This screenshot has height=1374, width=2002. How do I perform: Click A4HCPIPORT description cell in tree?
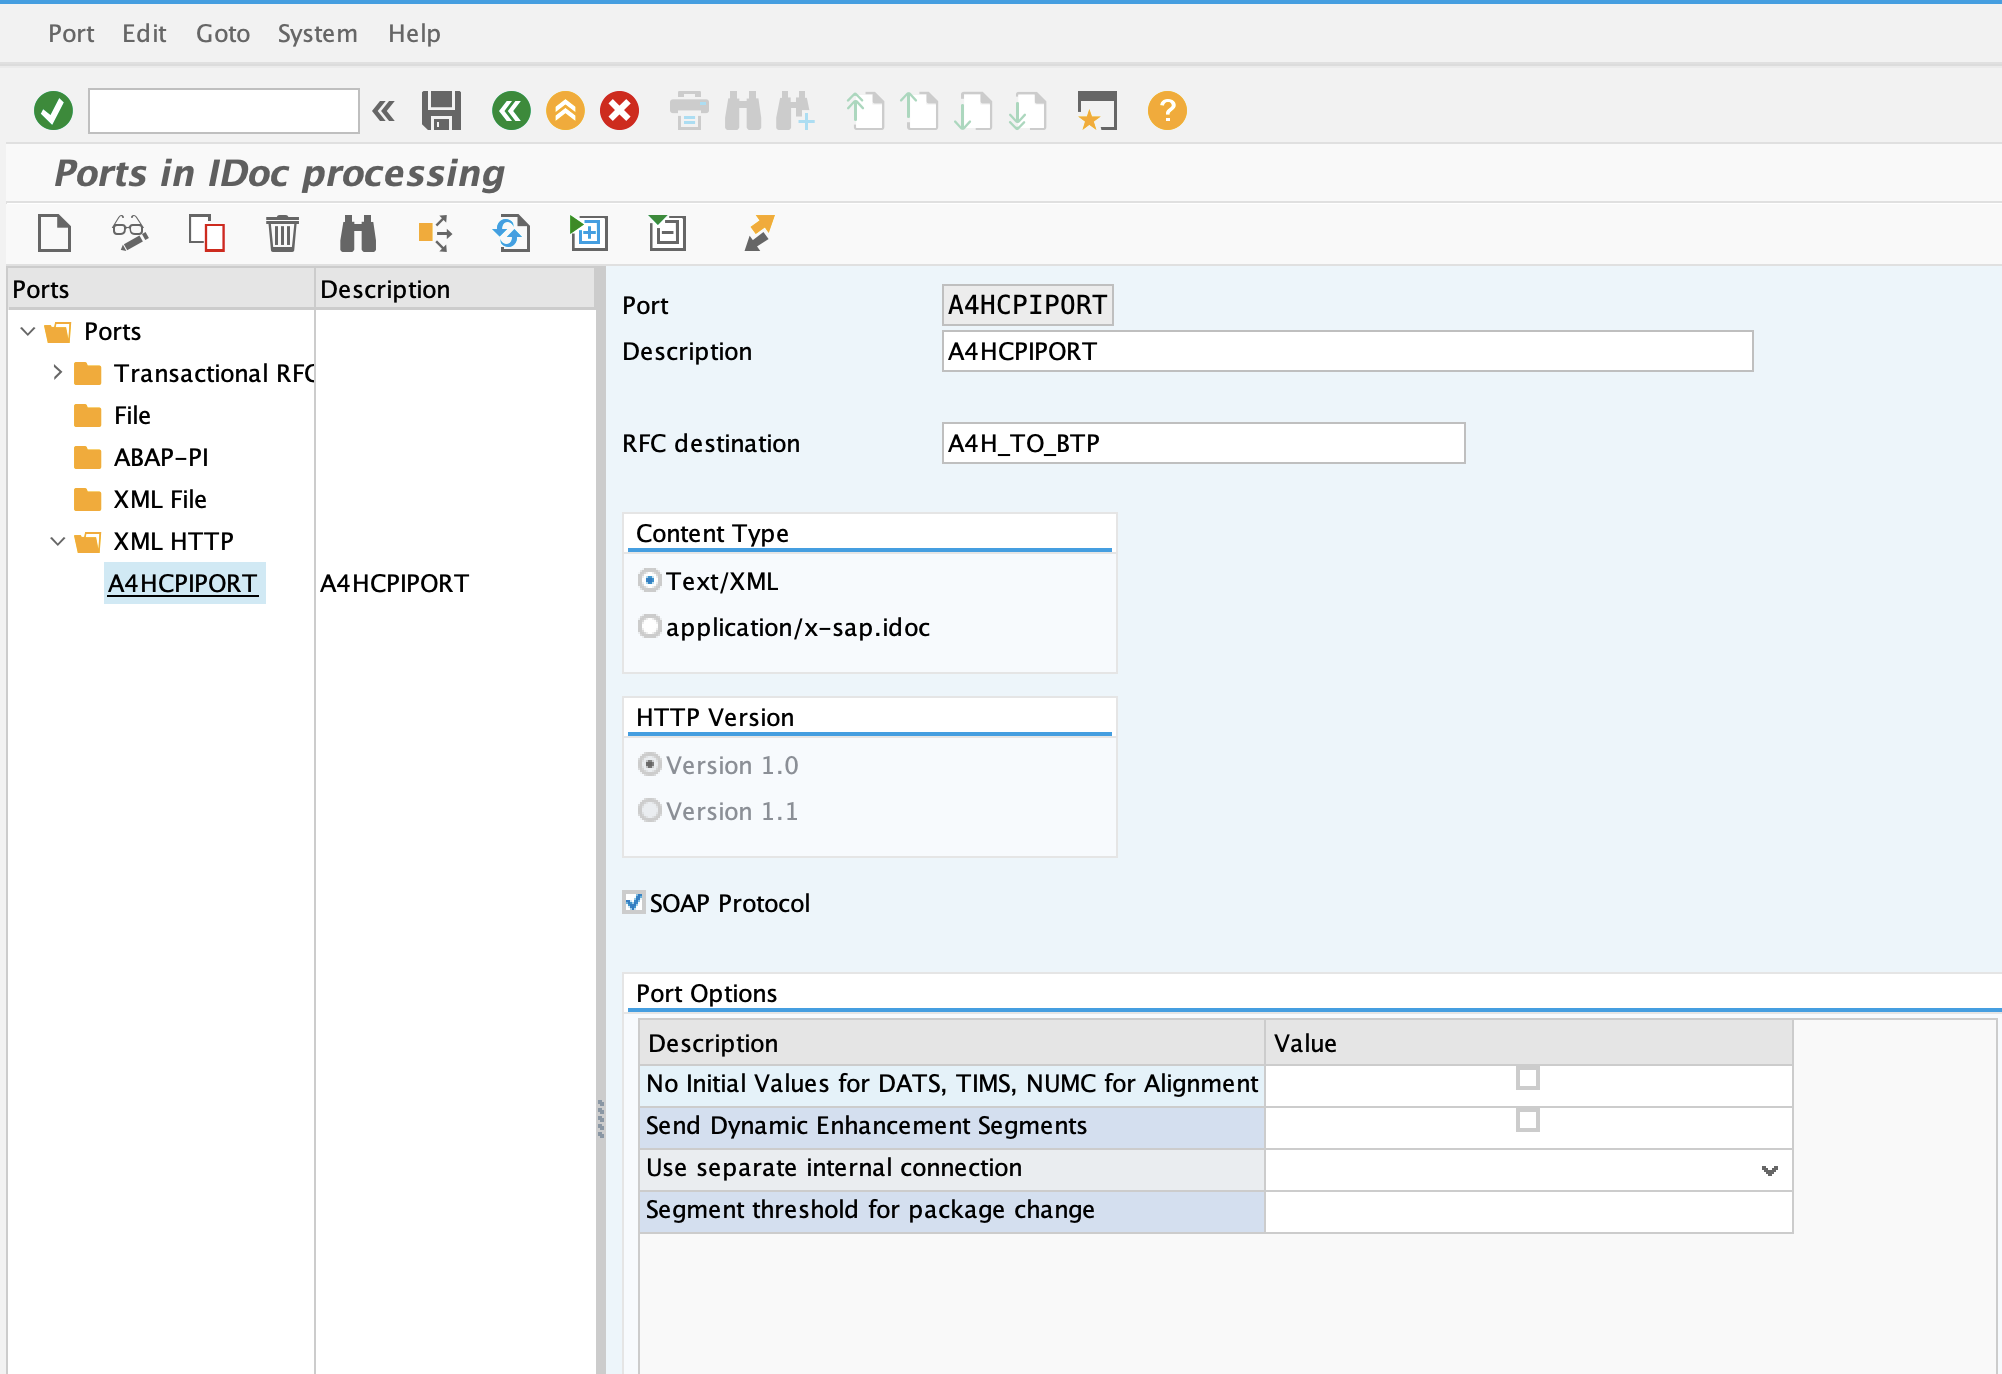(395, 583)
